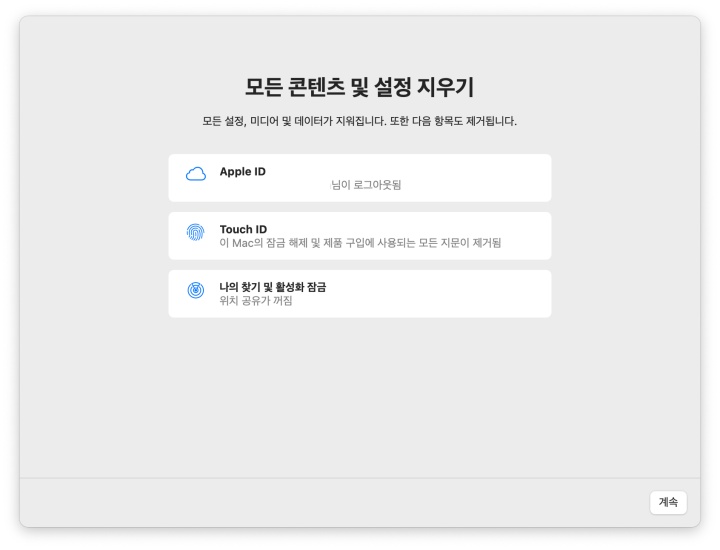Click the title 모든 콘텐츠 및 설정 지우기

[x=360, y=87]
